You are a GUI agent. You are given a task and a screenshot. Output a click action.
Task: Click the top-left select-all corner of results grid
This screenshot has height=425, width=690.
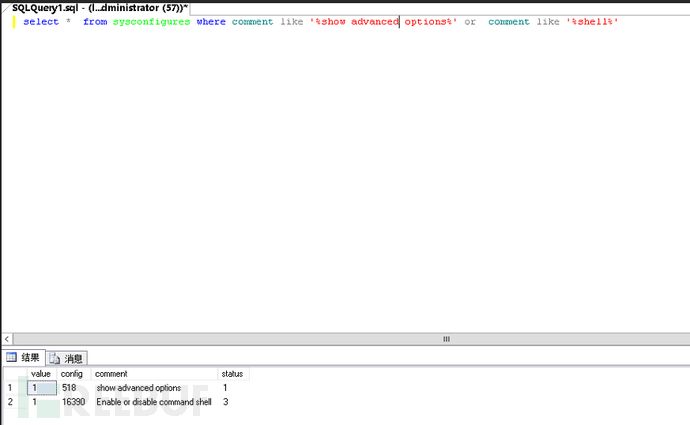coord(15,374)
